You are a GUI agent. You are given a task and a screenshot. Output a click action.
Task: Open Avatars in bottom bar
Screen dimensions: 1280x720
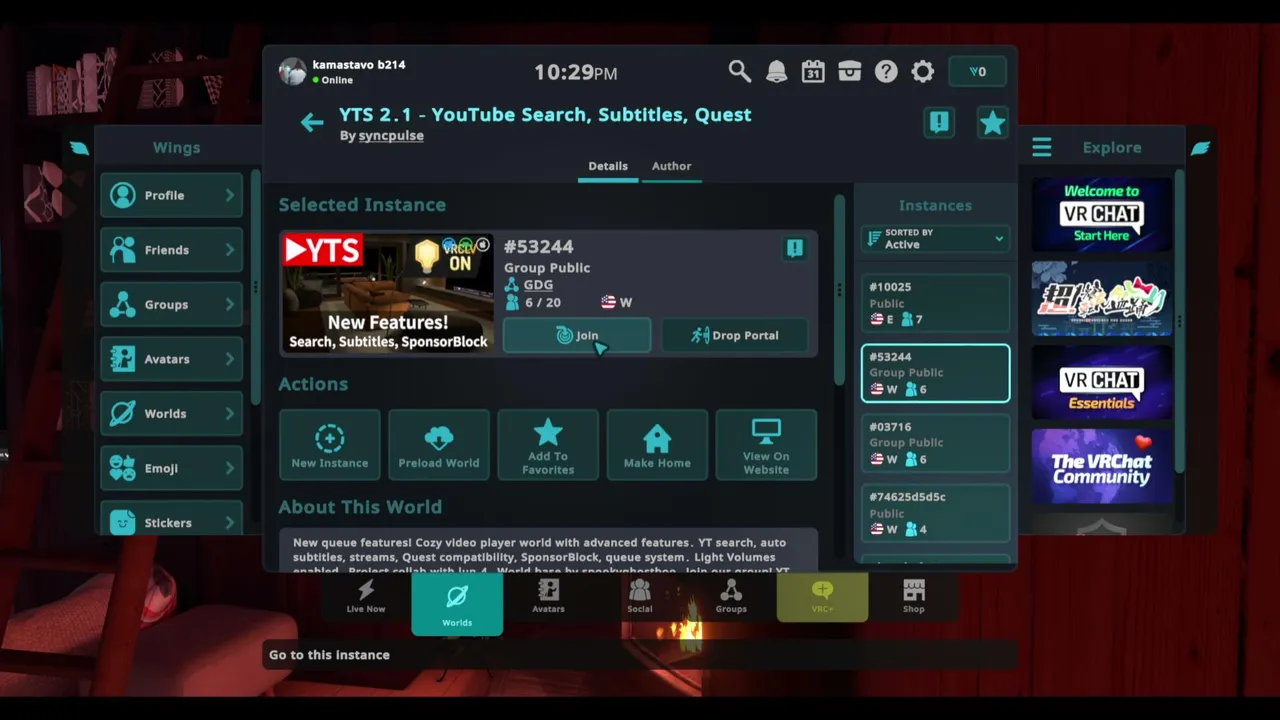click(548, 596)
